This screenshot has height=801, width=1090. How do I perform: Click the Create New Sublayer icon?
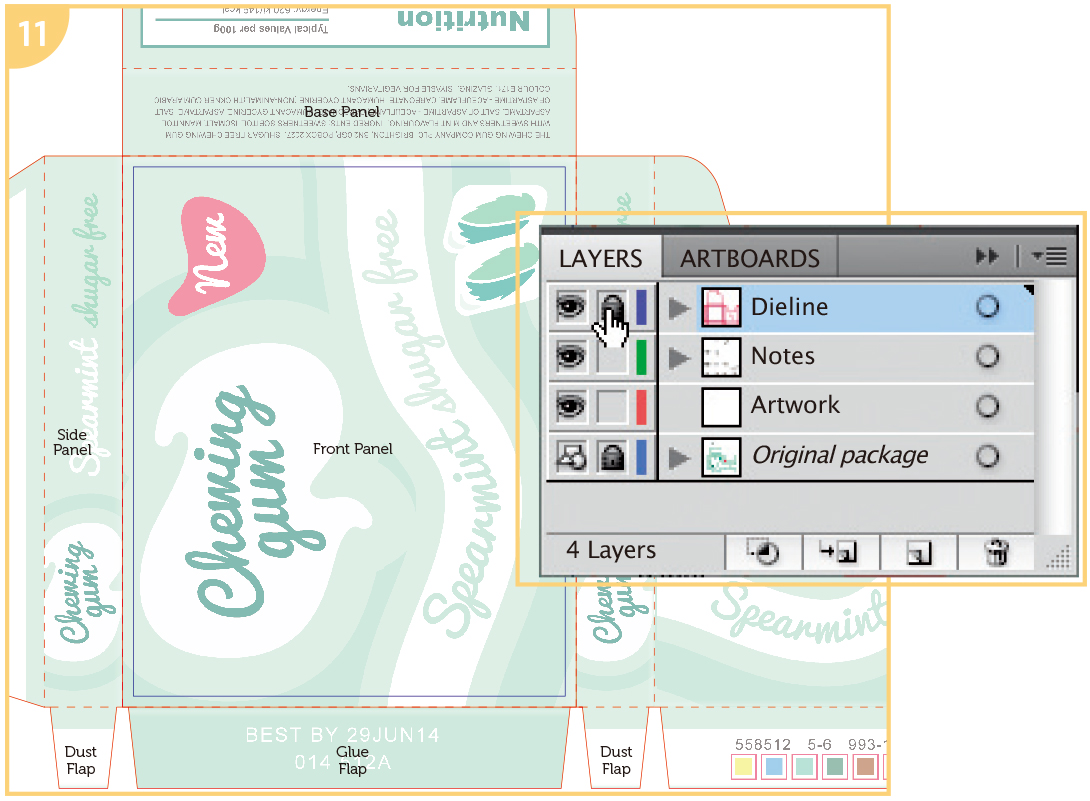coord(842,552)
